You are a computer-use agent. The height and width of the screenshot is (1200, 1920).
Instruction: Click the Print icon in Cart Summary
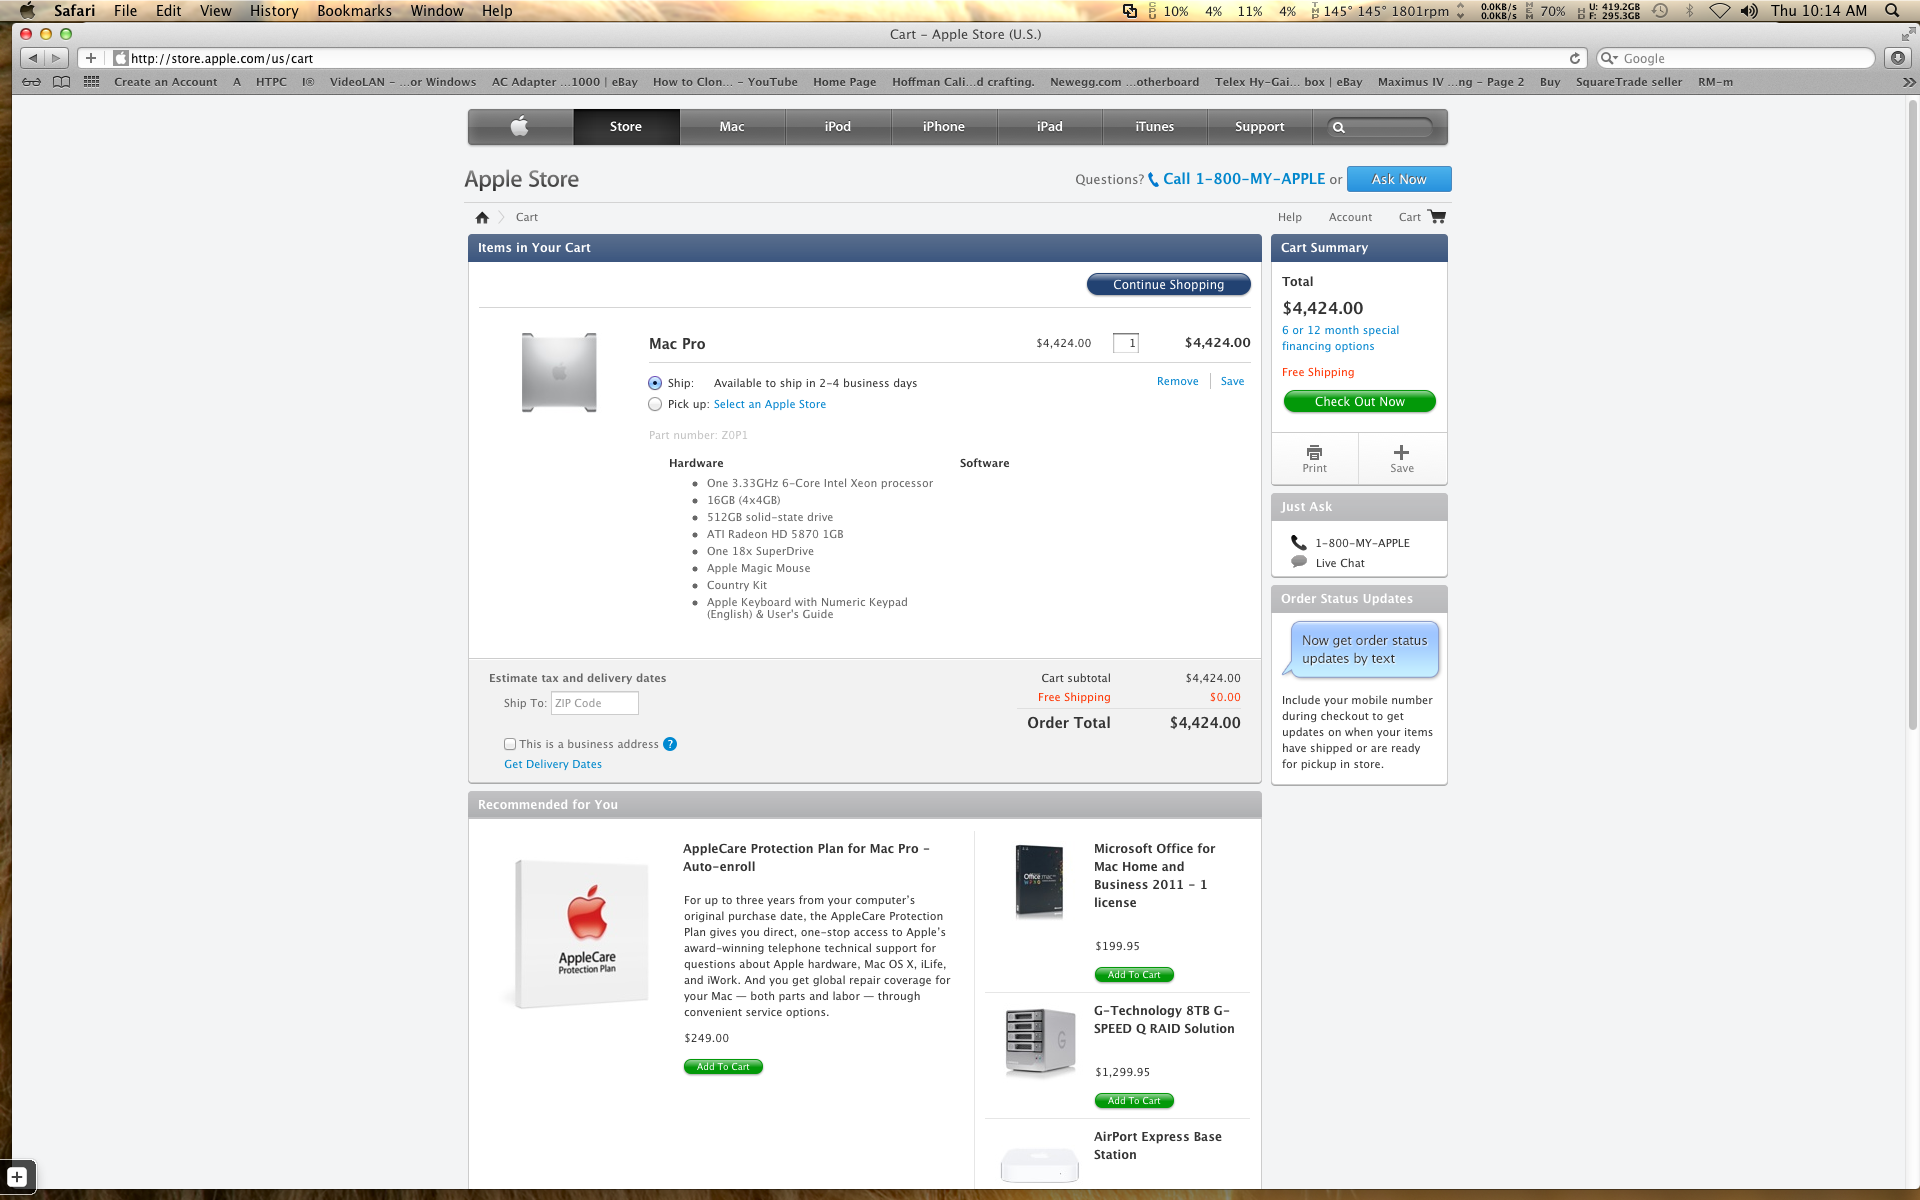[x=1314, y=453]
